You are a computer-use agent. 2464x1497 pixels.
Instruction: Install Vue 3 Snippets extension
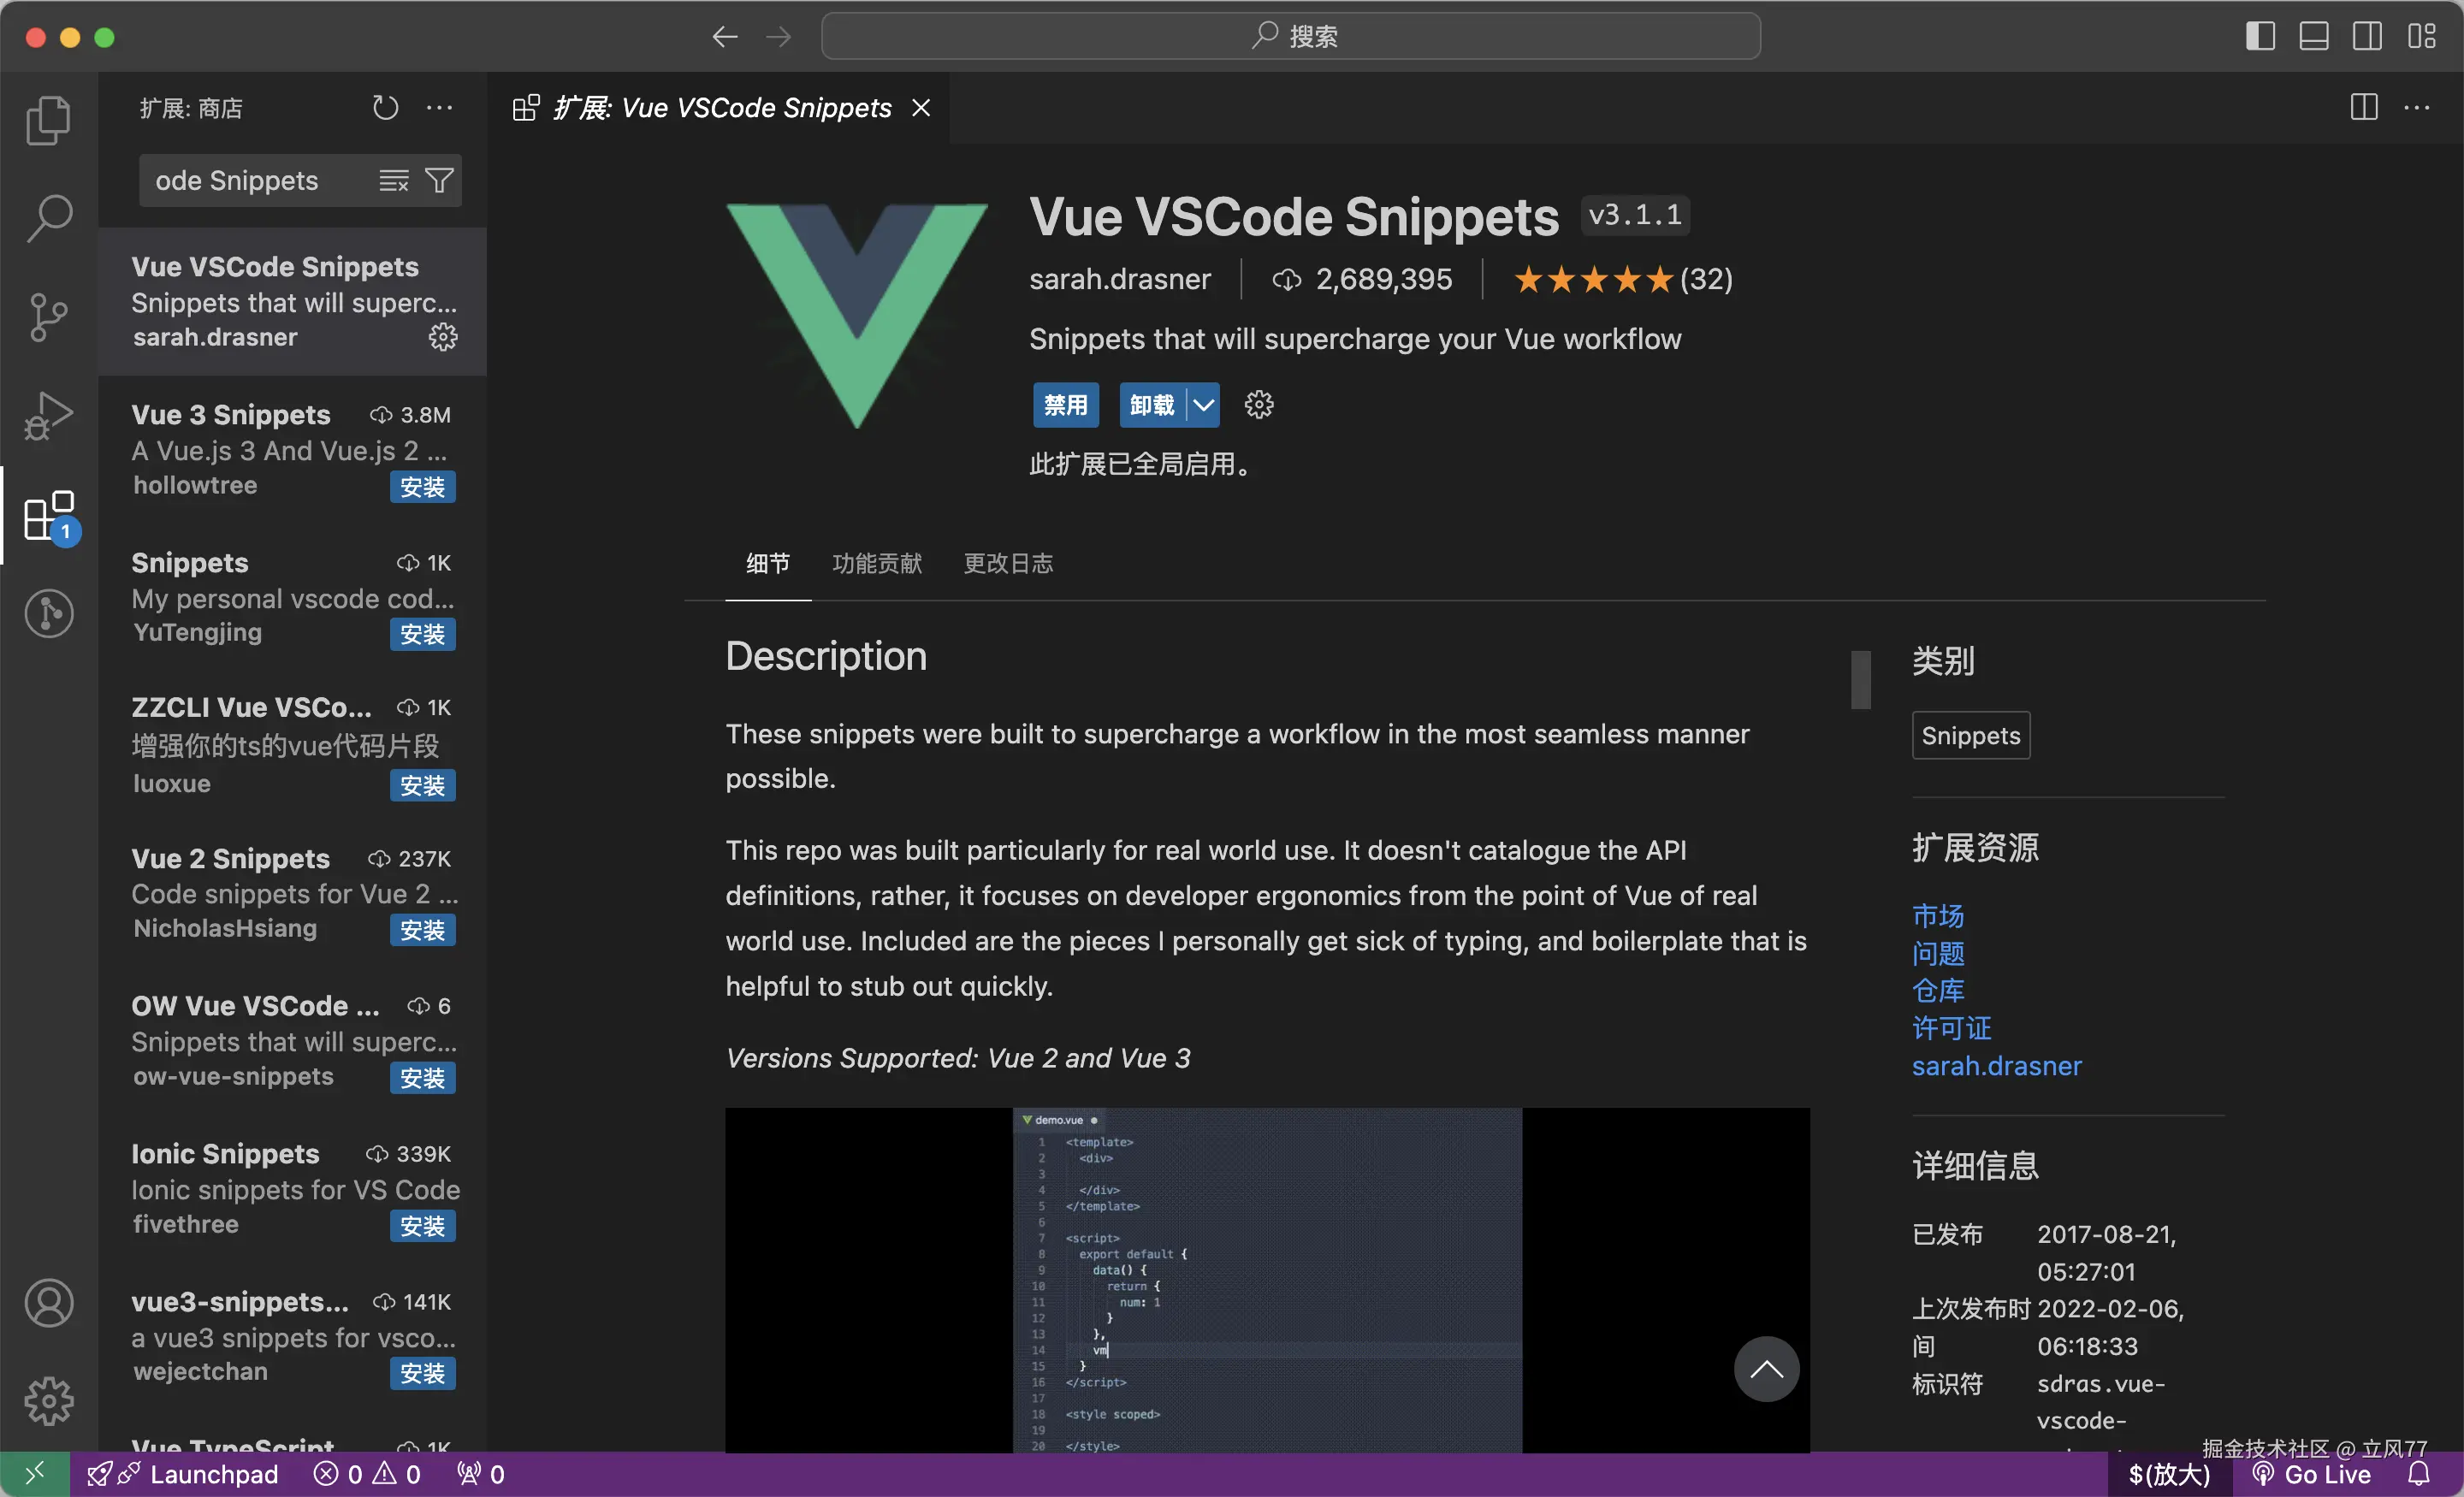point(422,487)
